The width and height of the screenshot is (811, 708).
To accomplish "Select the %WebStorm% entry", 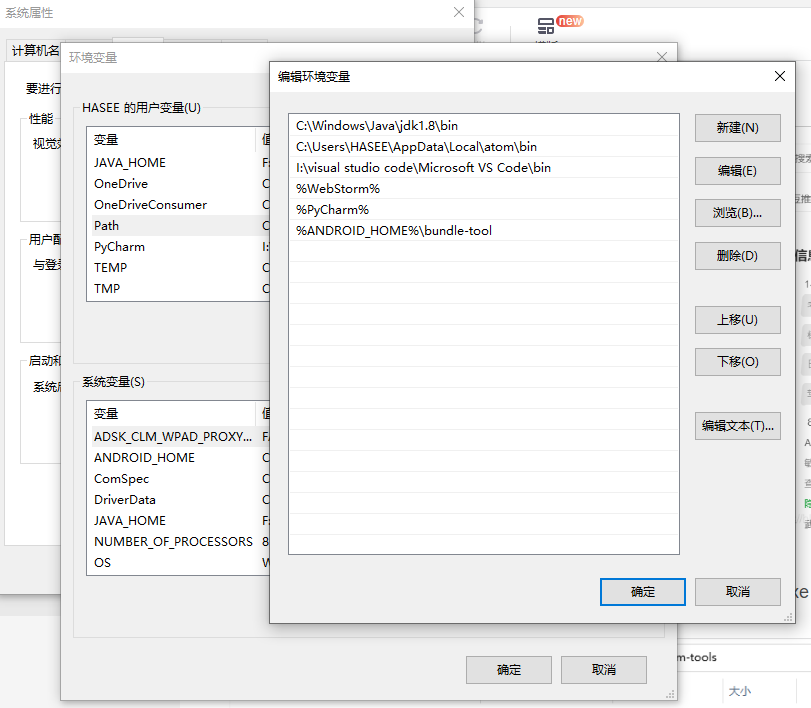I will [x=484, y=189].
